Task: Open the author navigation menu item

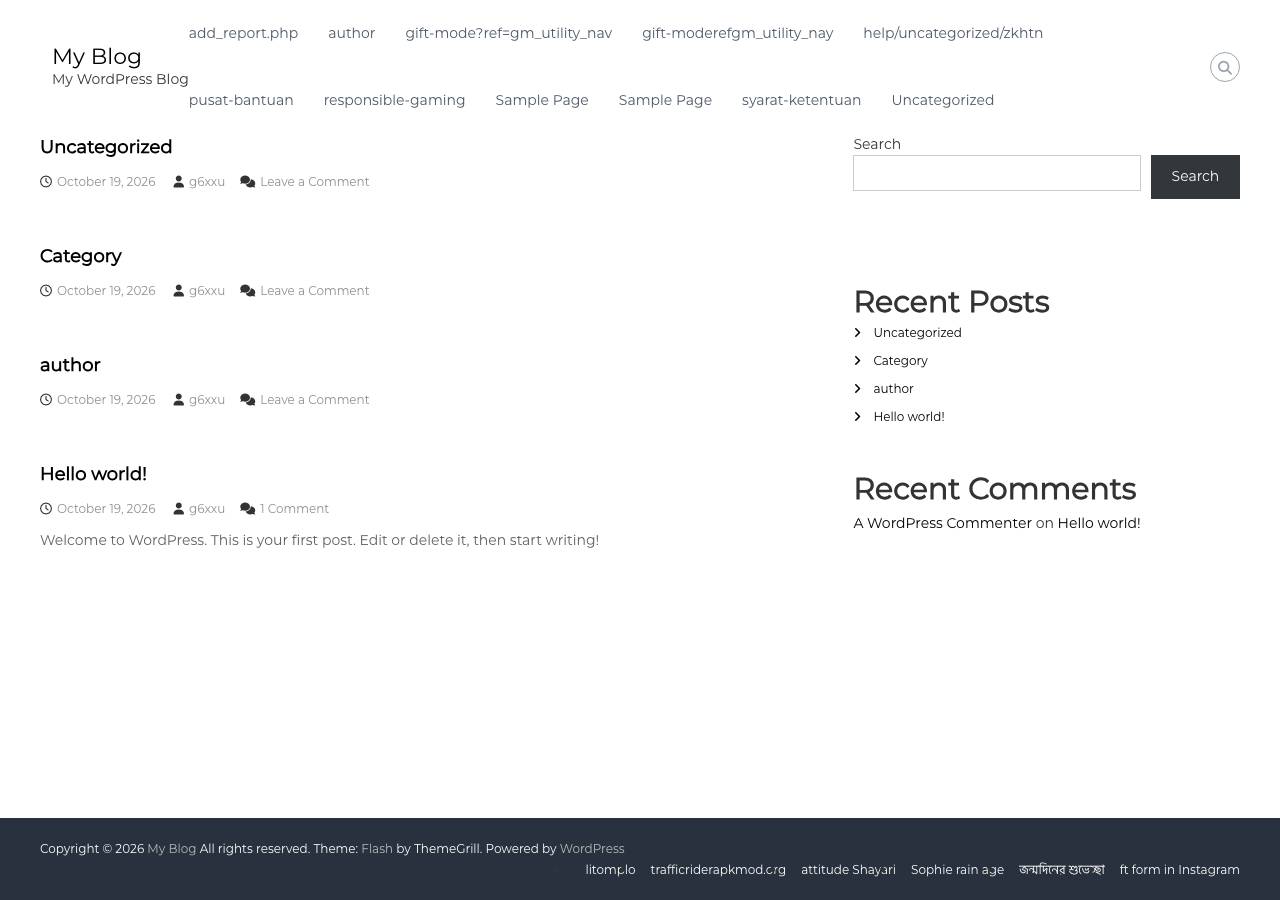Action: click(352, 33)
